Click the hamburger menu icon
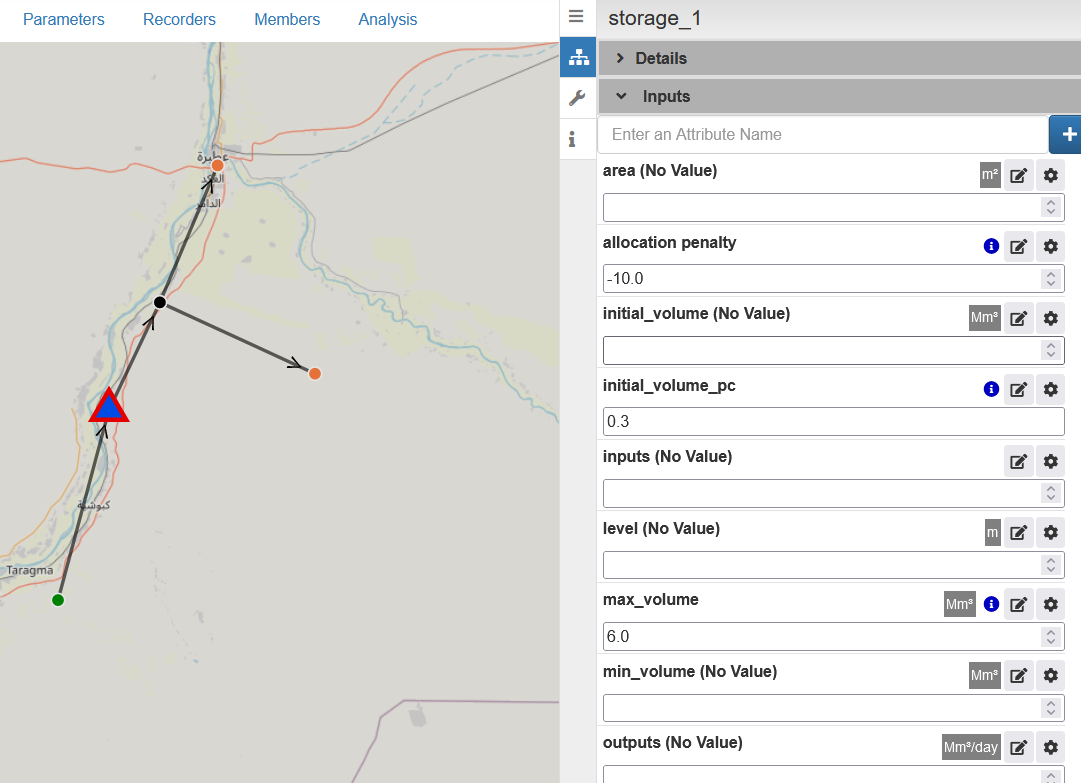Viewport: 1081px width, 783px height. click(x=576, y=17)
